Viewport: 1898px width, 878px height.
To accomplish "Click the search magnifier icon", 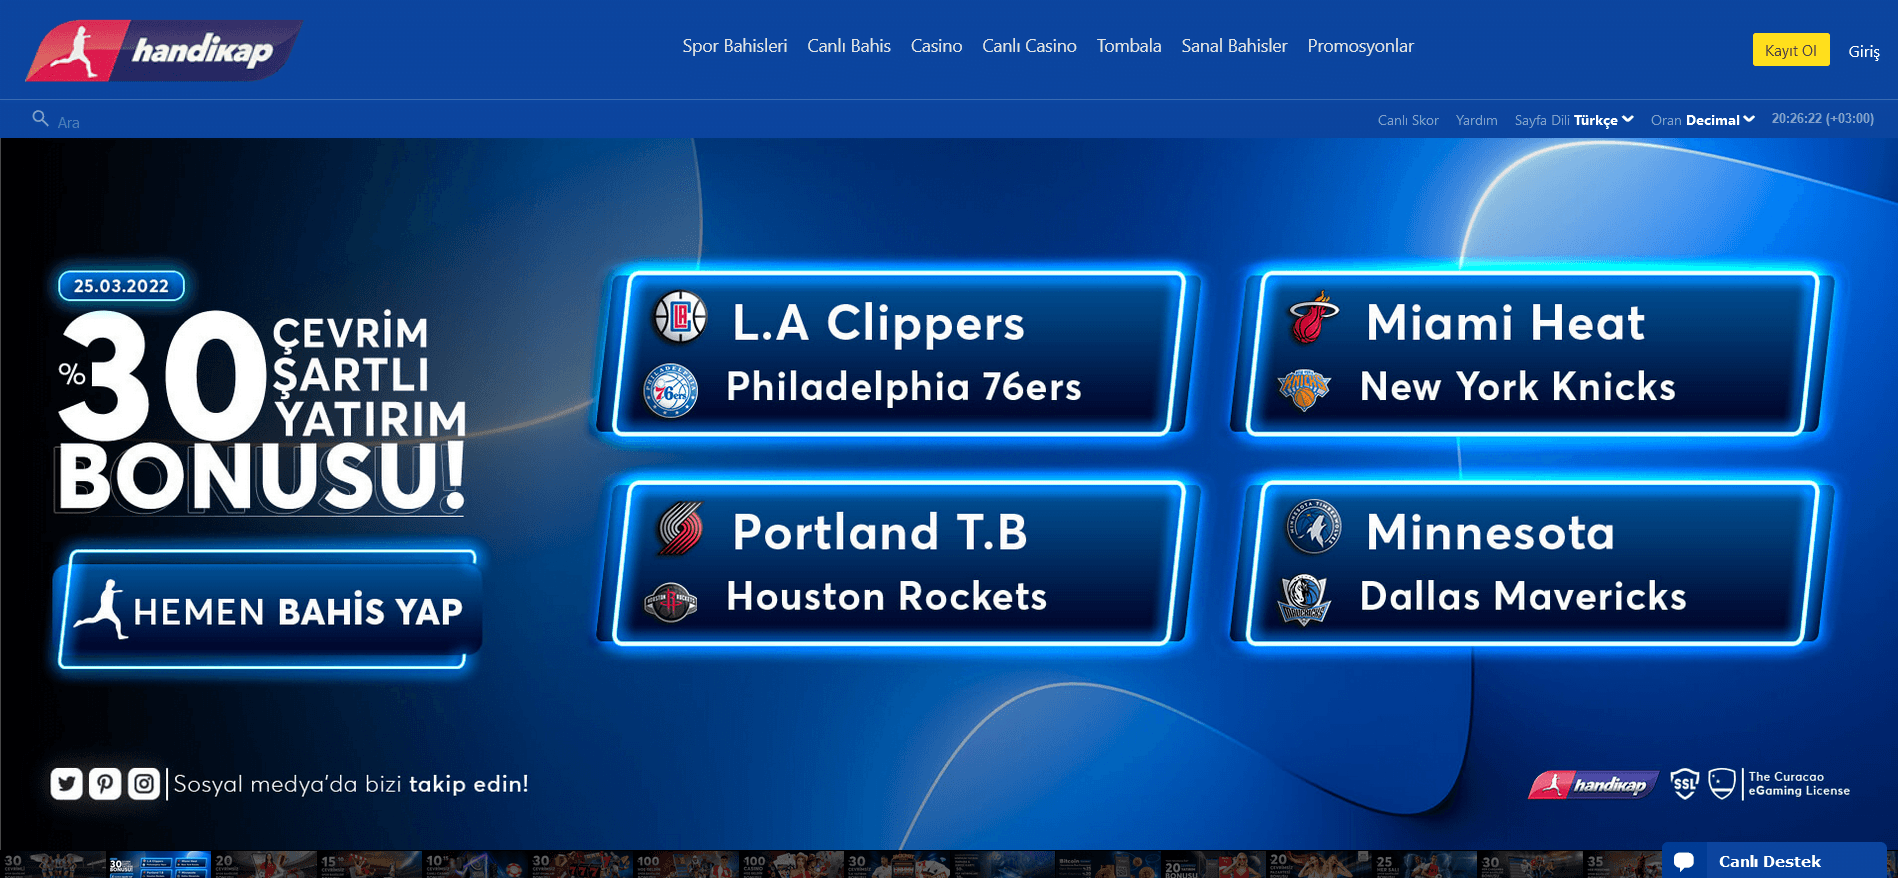I will point(40,119).
